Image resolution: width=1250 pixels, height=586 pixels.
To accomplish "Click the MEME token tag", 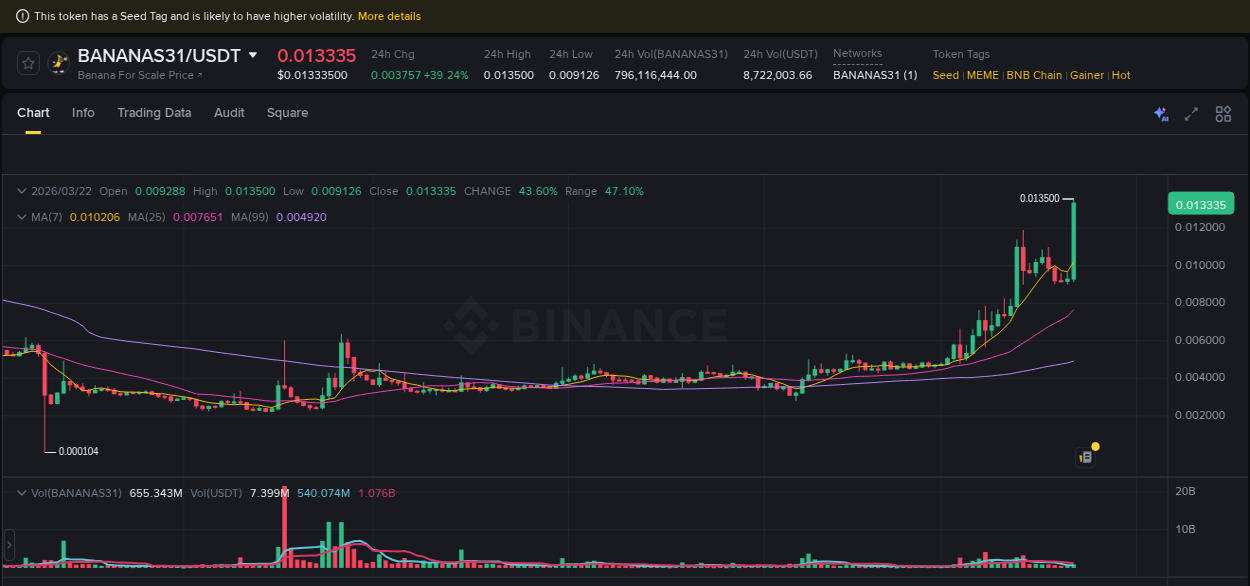I will coord(982,75).
